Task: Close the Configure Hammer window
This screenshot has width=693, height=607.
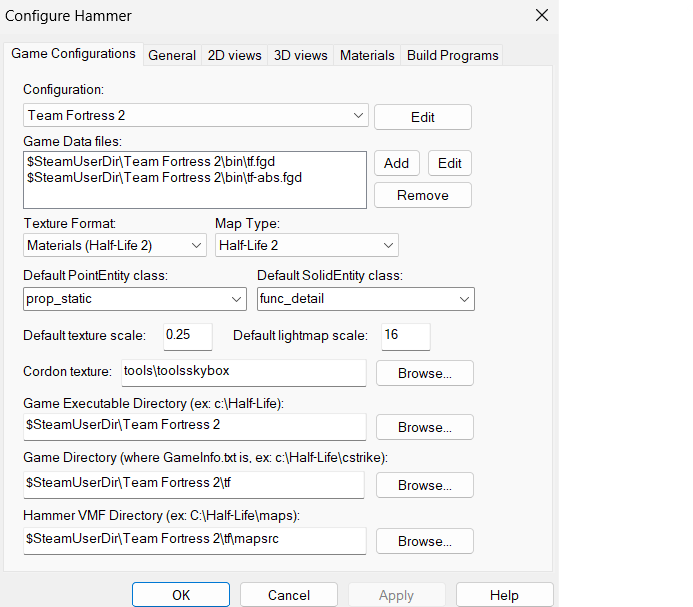Action: pyautogui.click(x=542, y=15)
